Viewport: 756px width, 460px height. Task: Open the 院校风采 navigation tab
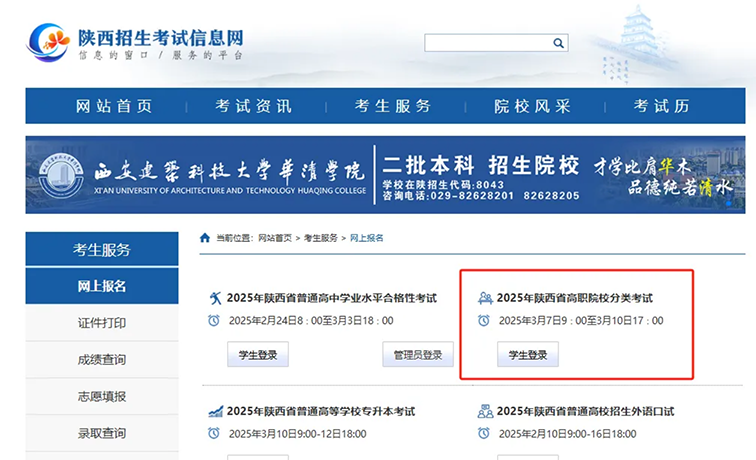(532, 106)
